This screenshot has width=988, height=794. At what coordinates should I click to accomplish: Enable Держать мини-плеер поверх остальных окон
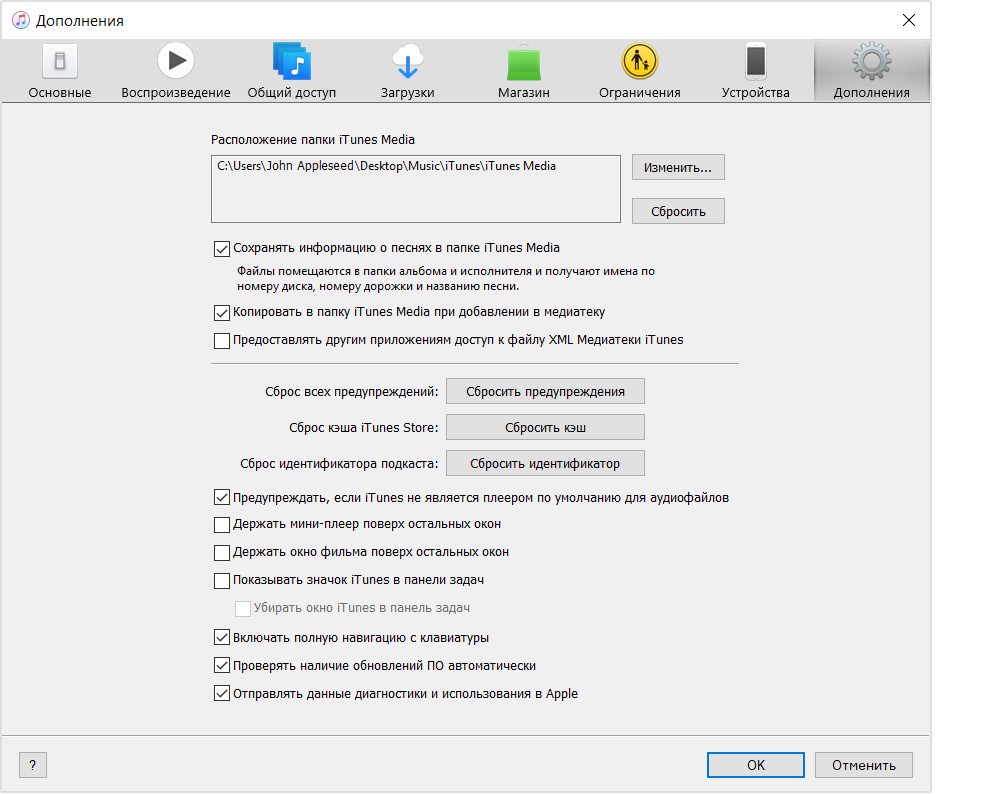pyautogui.click(x=222, y=525)
